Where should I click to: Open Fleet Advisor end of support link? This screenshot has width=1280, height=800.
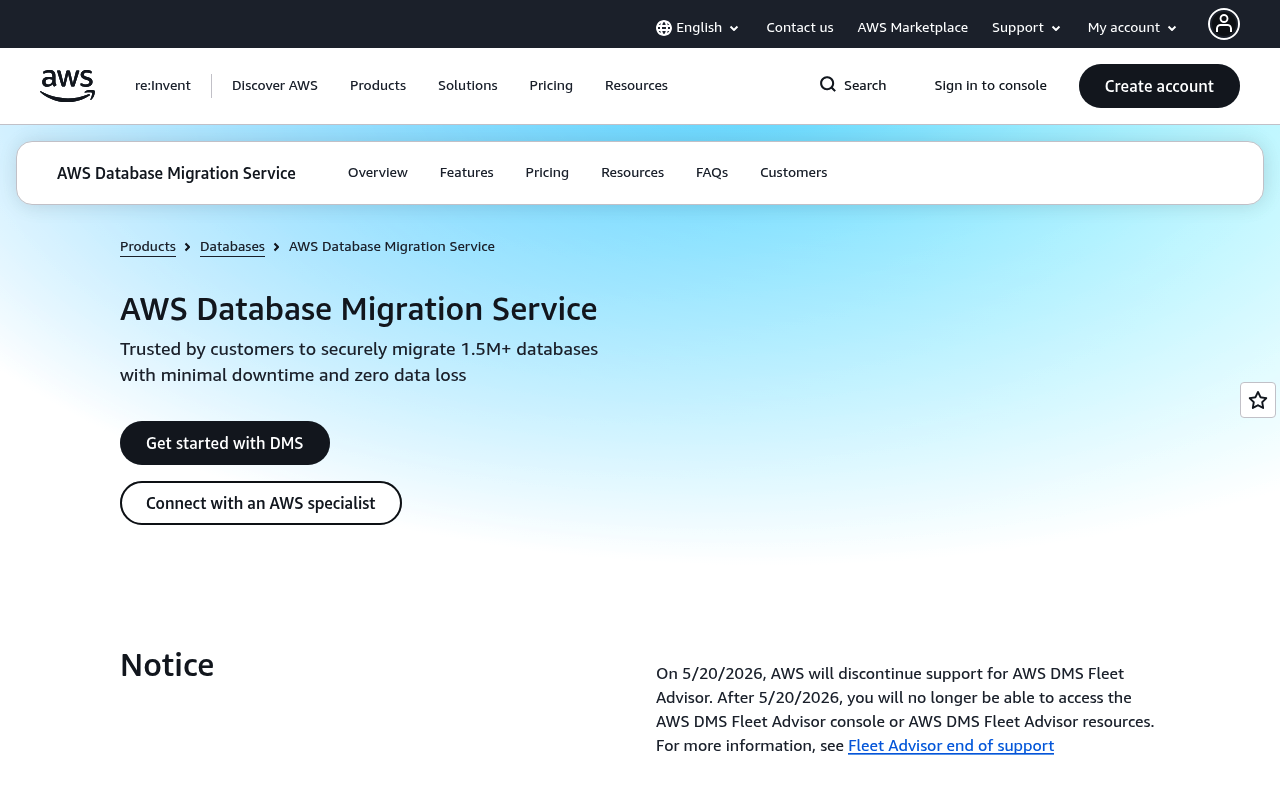951,746
